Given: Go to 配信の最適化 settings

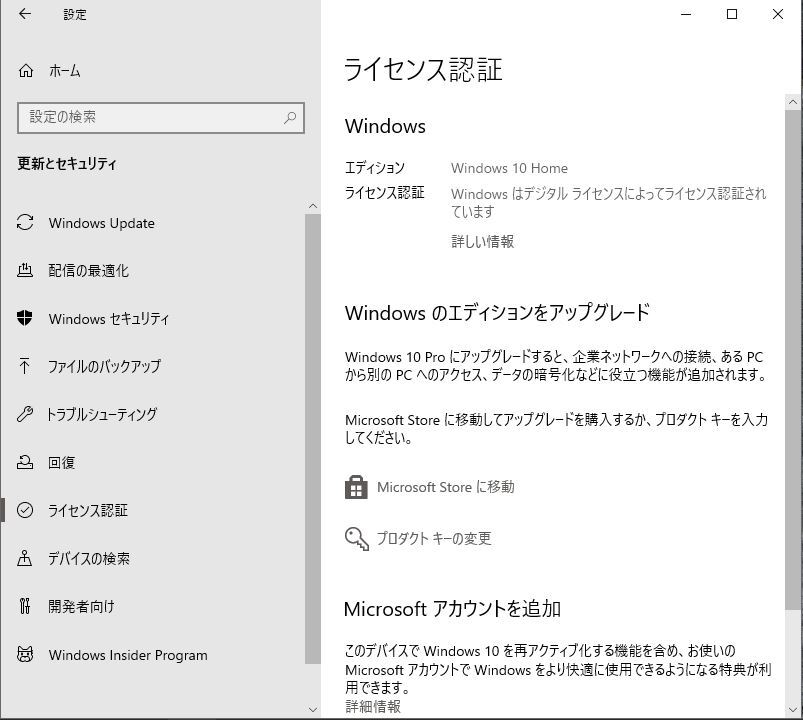Looking at the screenshot, I should coord(88,270).
